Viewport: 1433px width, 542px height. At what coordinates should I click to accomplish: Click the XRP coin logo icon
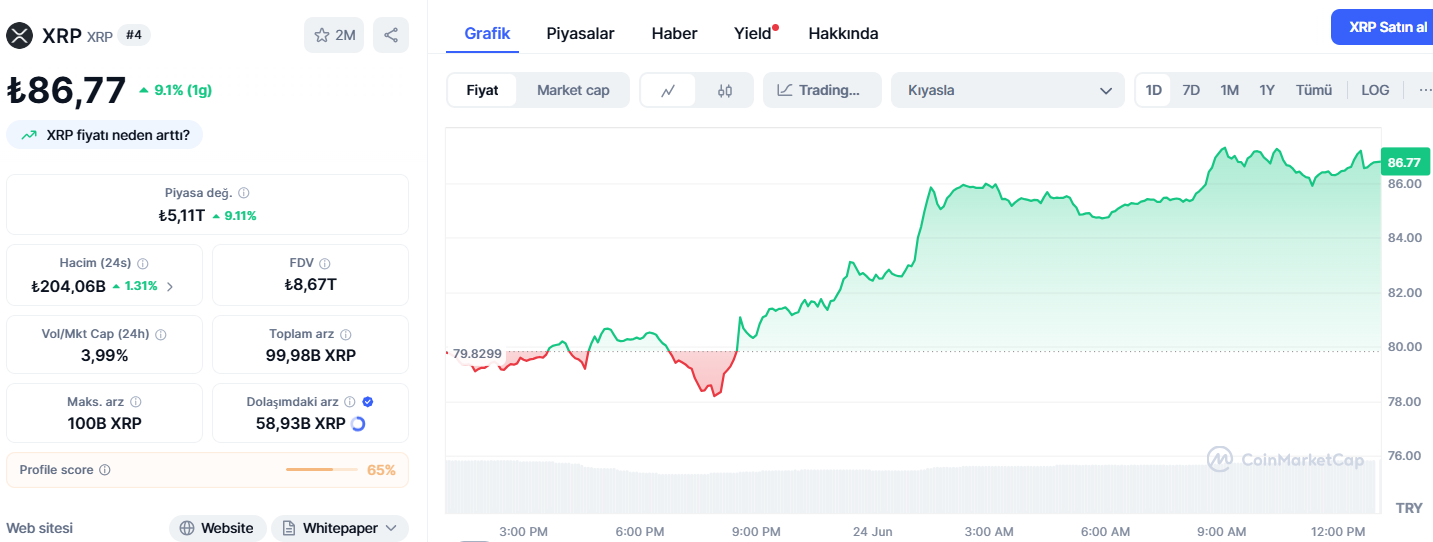(x=19, y=36)
